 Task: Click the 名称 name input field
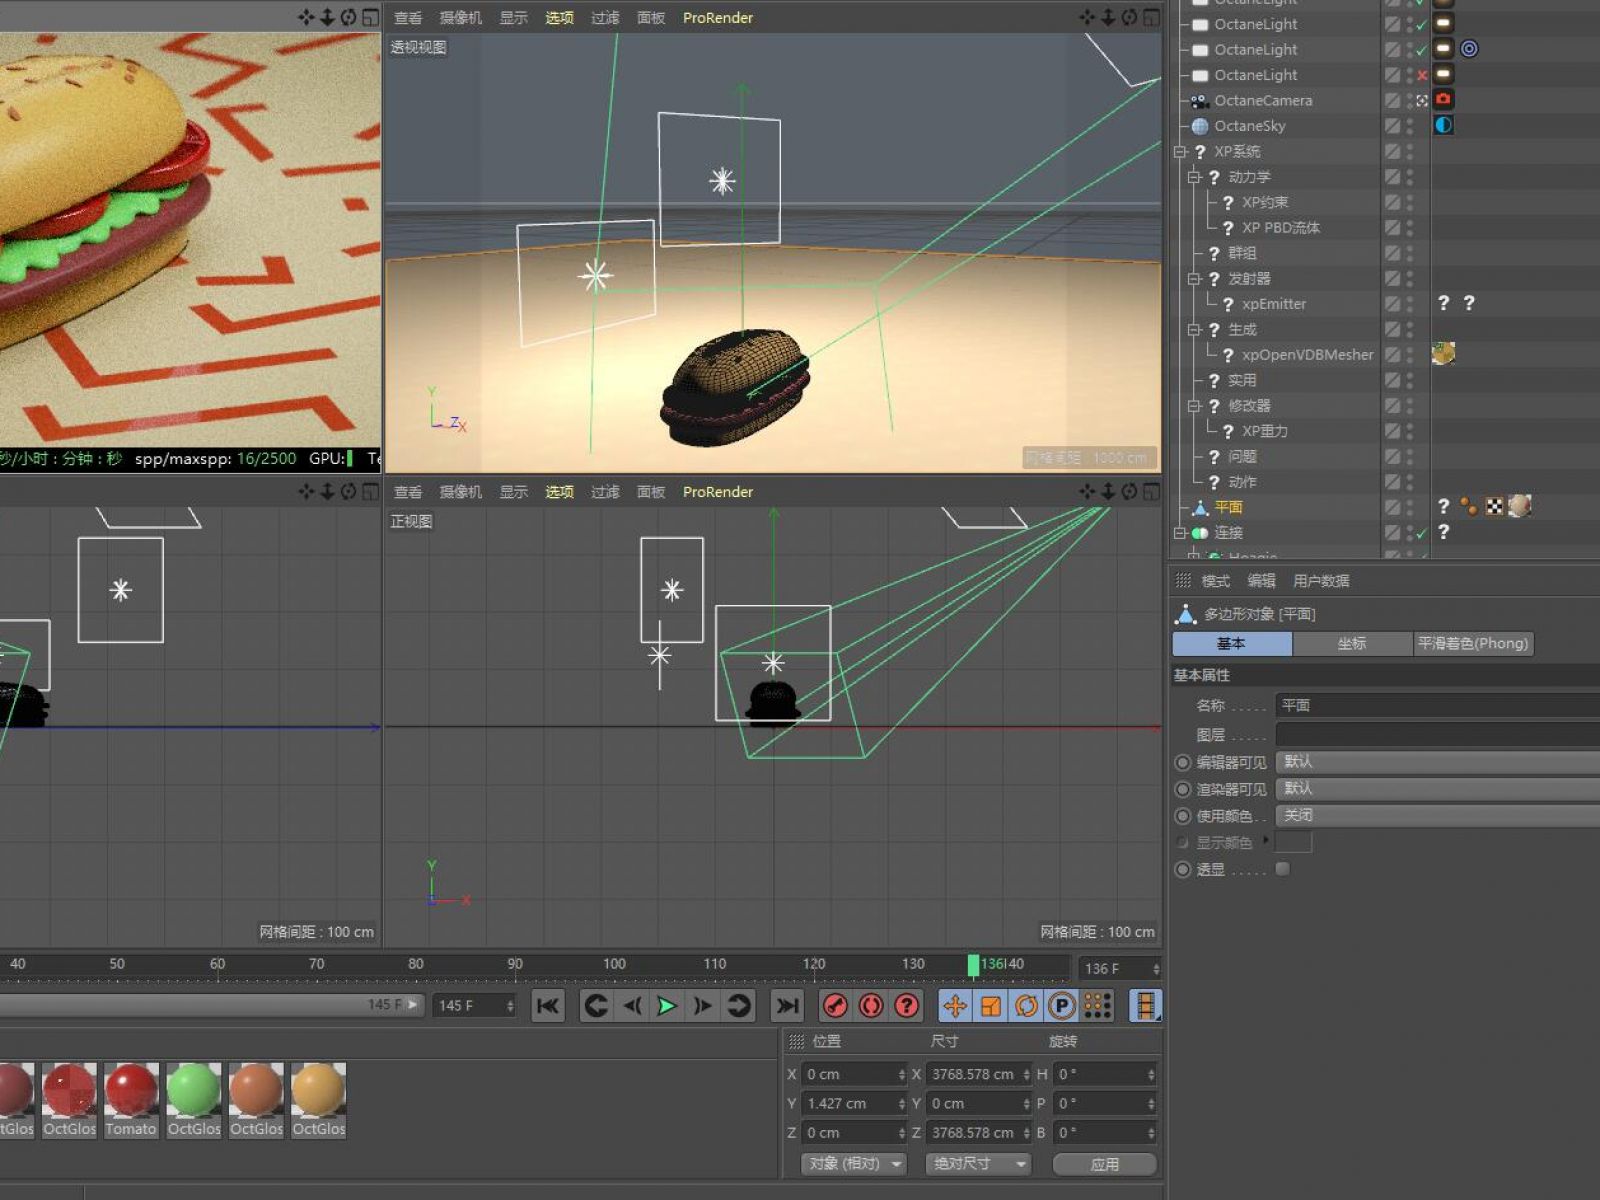pos(1437,705)
